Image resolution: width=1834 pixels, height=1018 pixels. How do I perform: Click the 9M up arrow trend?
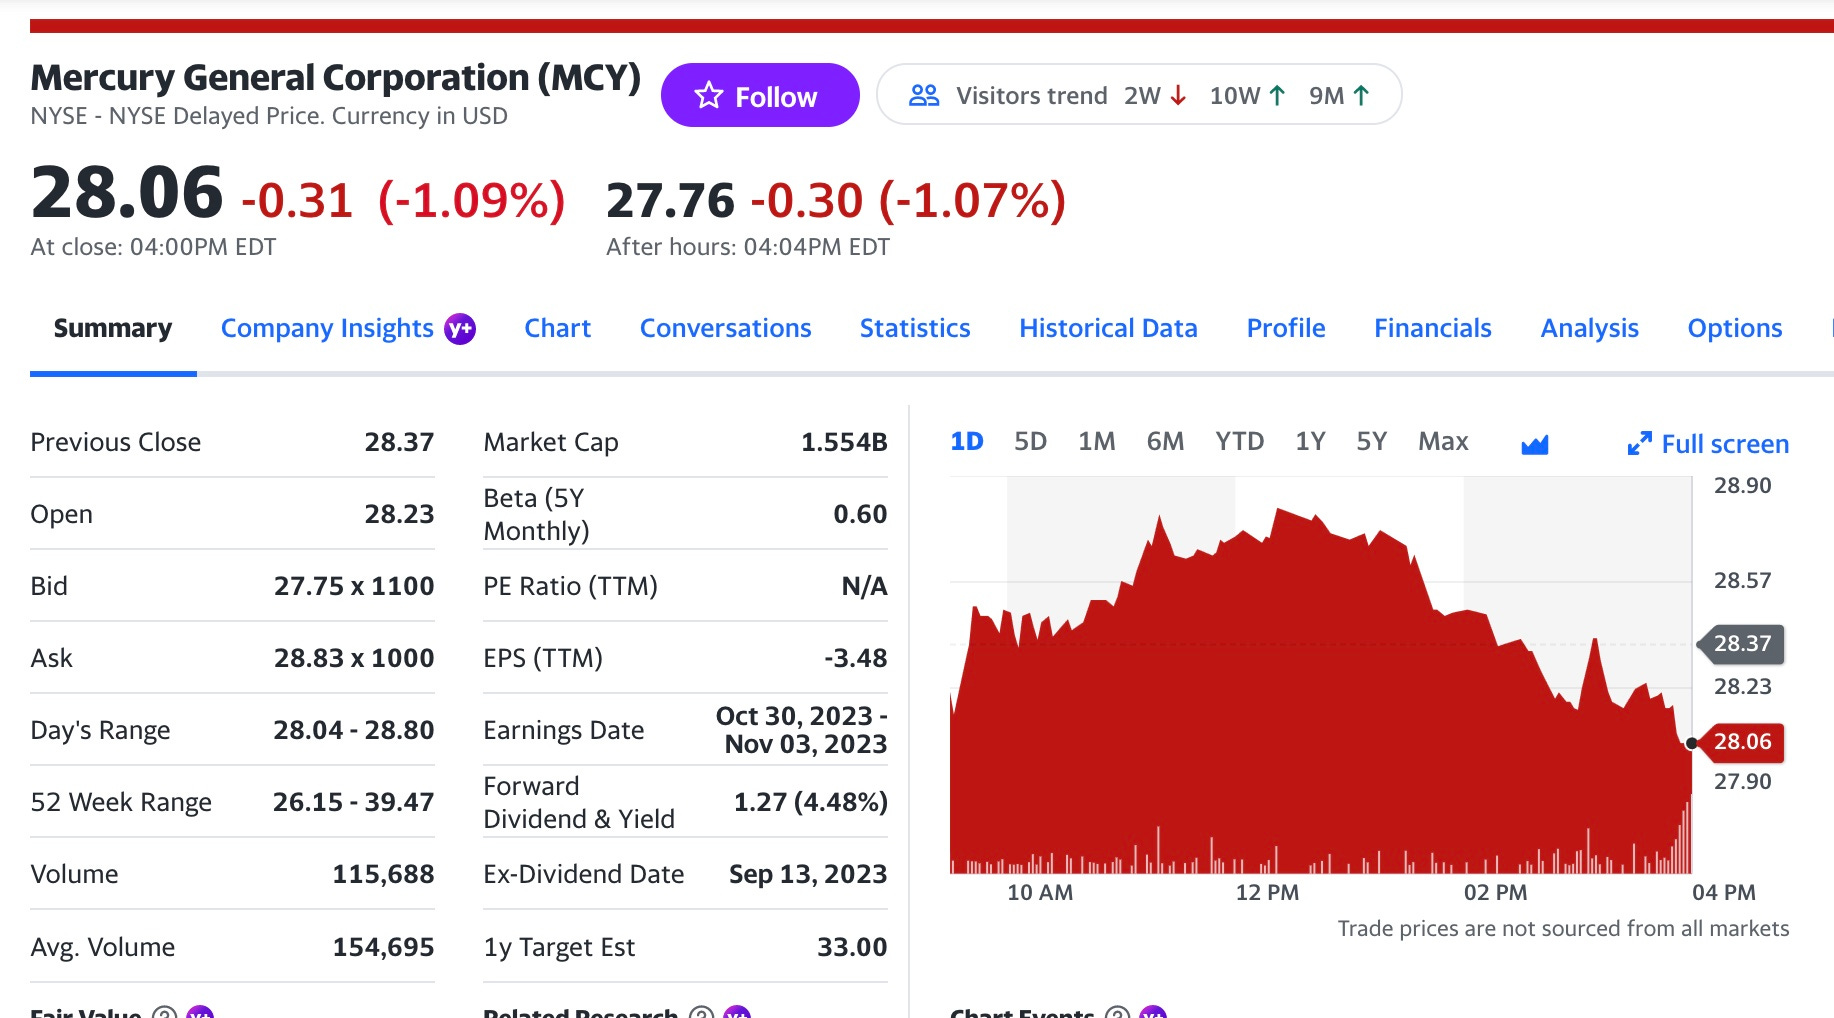(x=1339, y=95)
